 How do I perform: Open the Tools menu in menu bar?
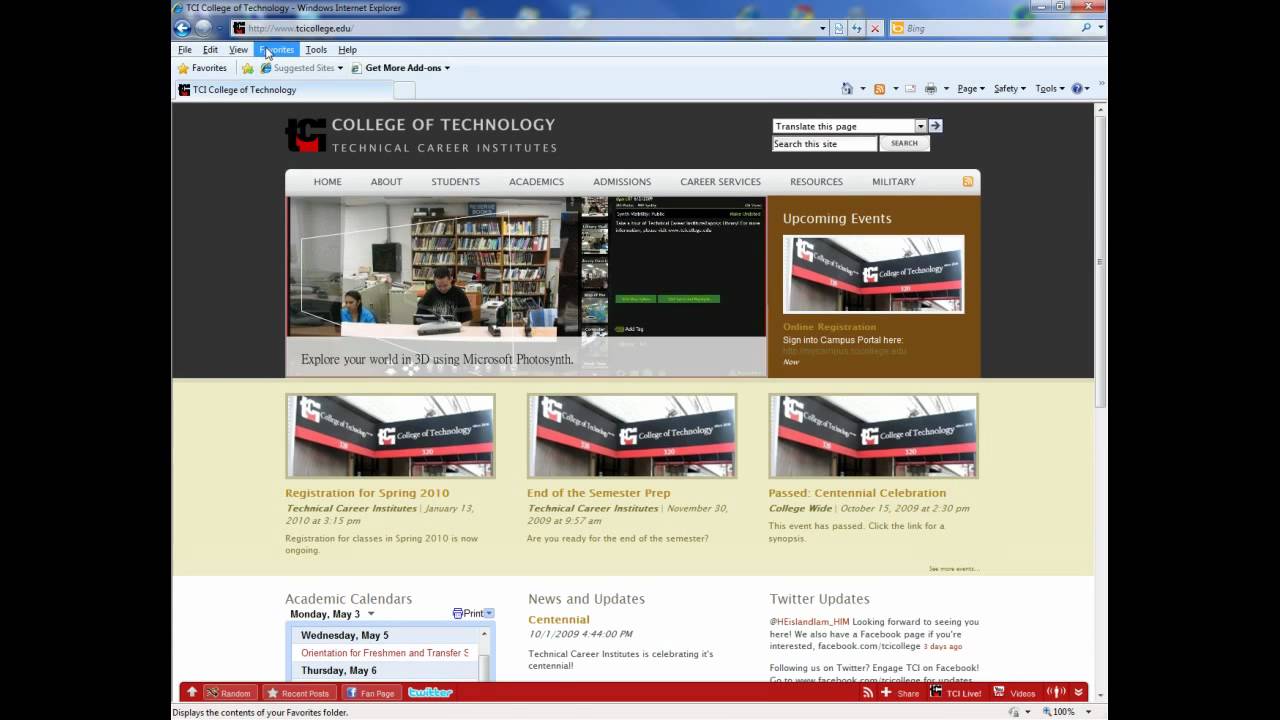coord(316,49)
